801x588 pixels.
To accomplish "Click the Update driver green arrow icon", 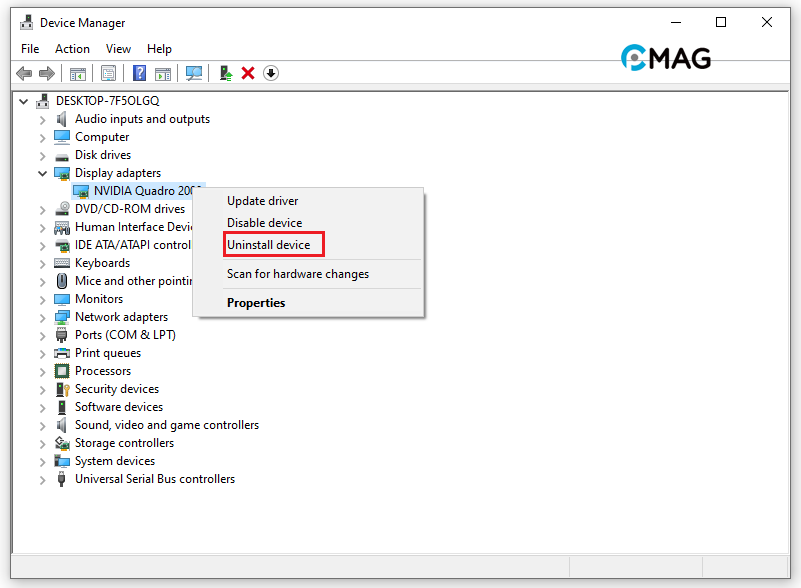I will [226, 73].
